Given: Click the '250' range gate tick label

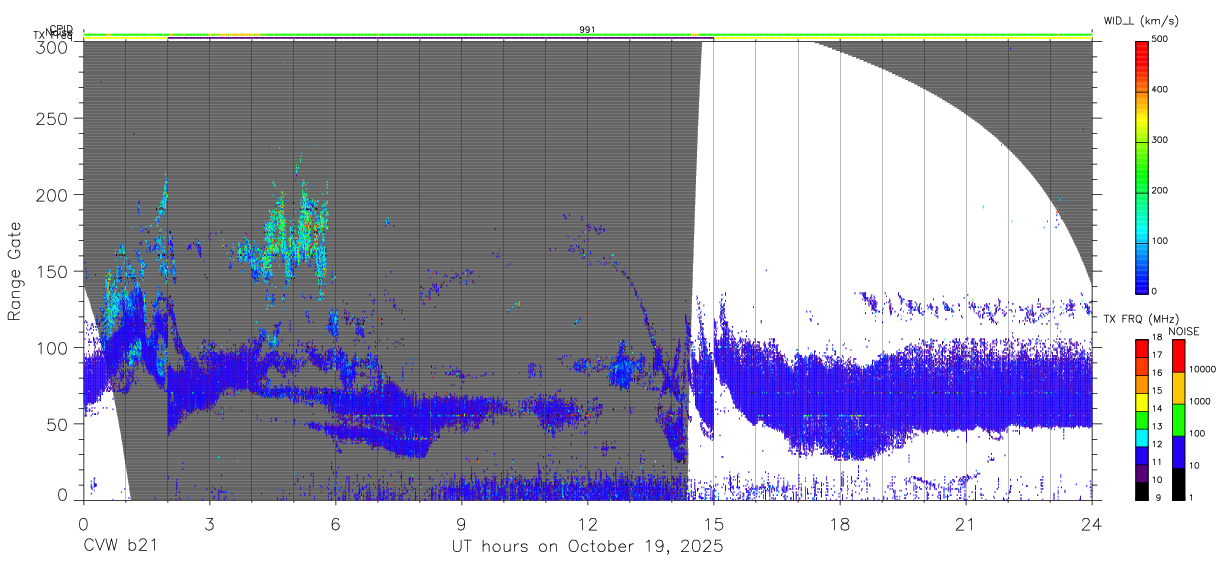Looking at the screenshot, I should click(x=54, y=118).
